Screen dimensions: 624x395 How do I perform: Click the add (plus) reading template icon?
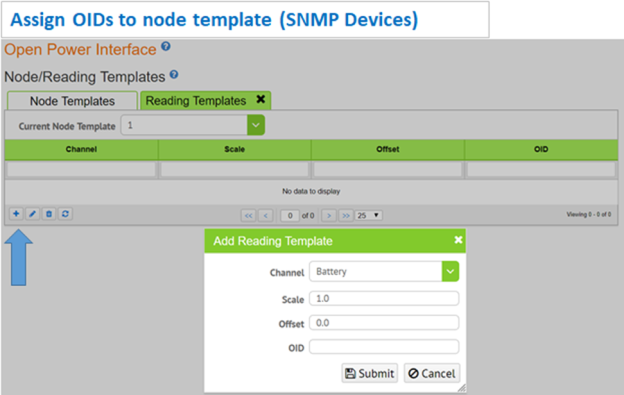point(16,214)
